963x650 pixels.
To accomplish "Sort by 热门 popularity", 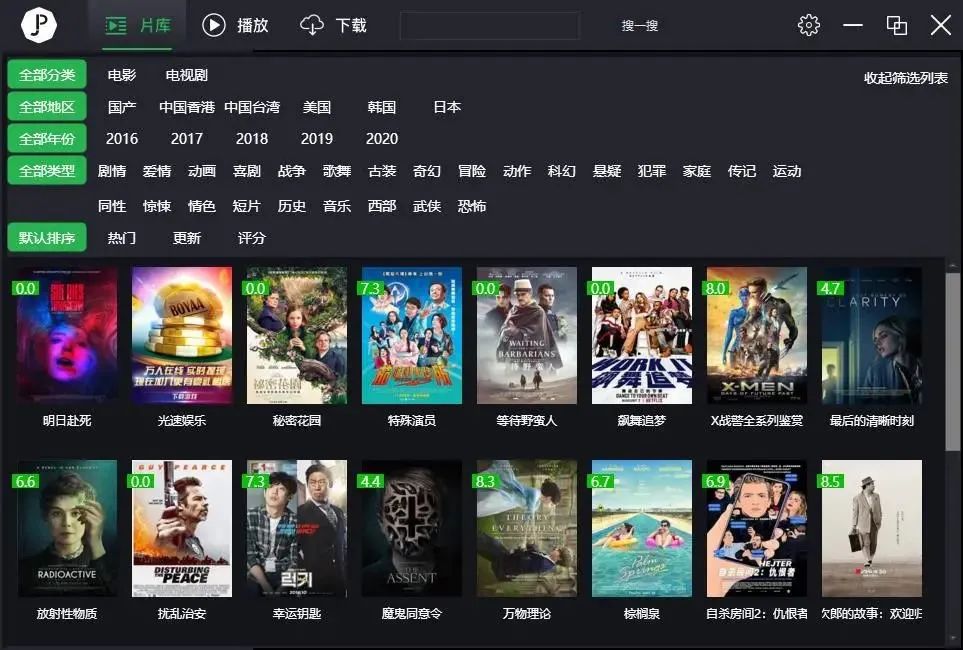I will pyautogui.click(x=122, y=238).
